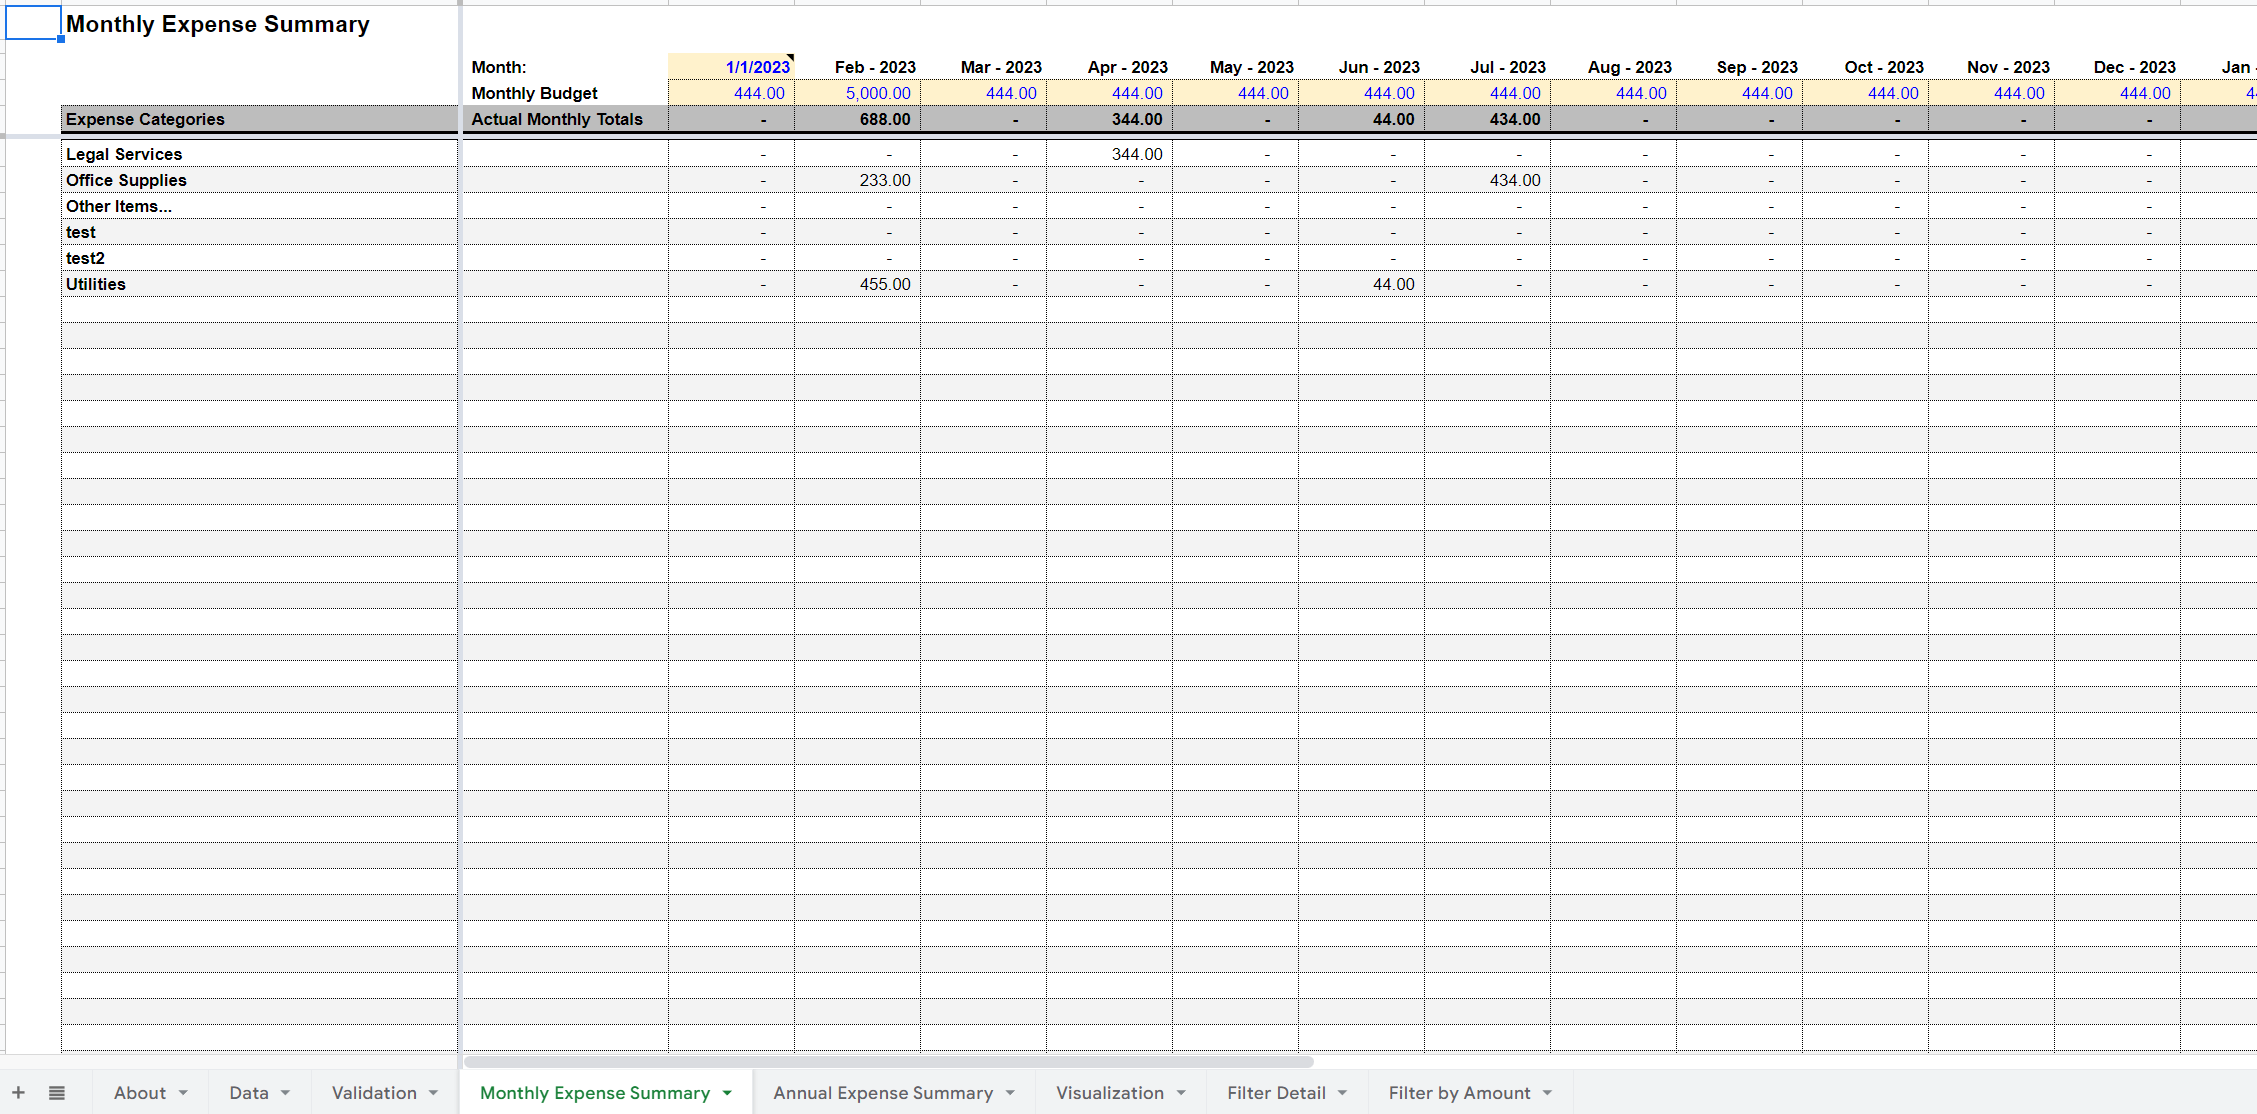Select the 233.00 Office Supplies cell
Viewport: 2257px width, 1114px height.
pos(857,180)
